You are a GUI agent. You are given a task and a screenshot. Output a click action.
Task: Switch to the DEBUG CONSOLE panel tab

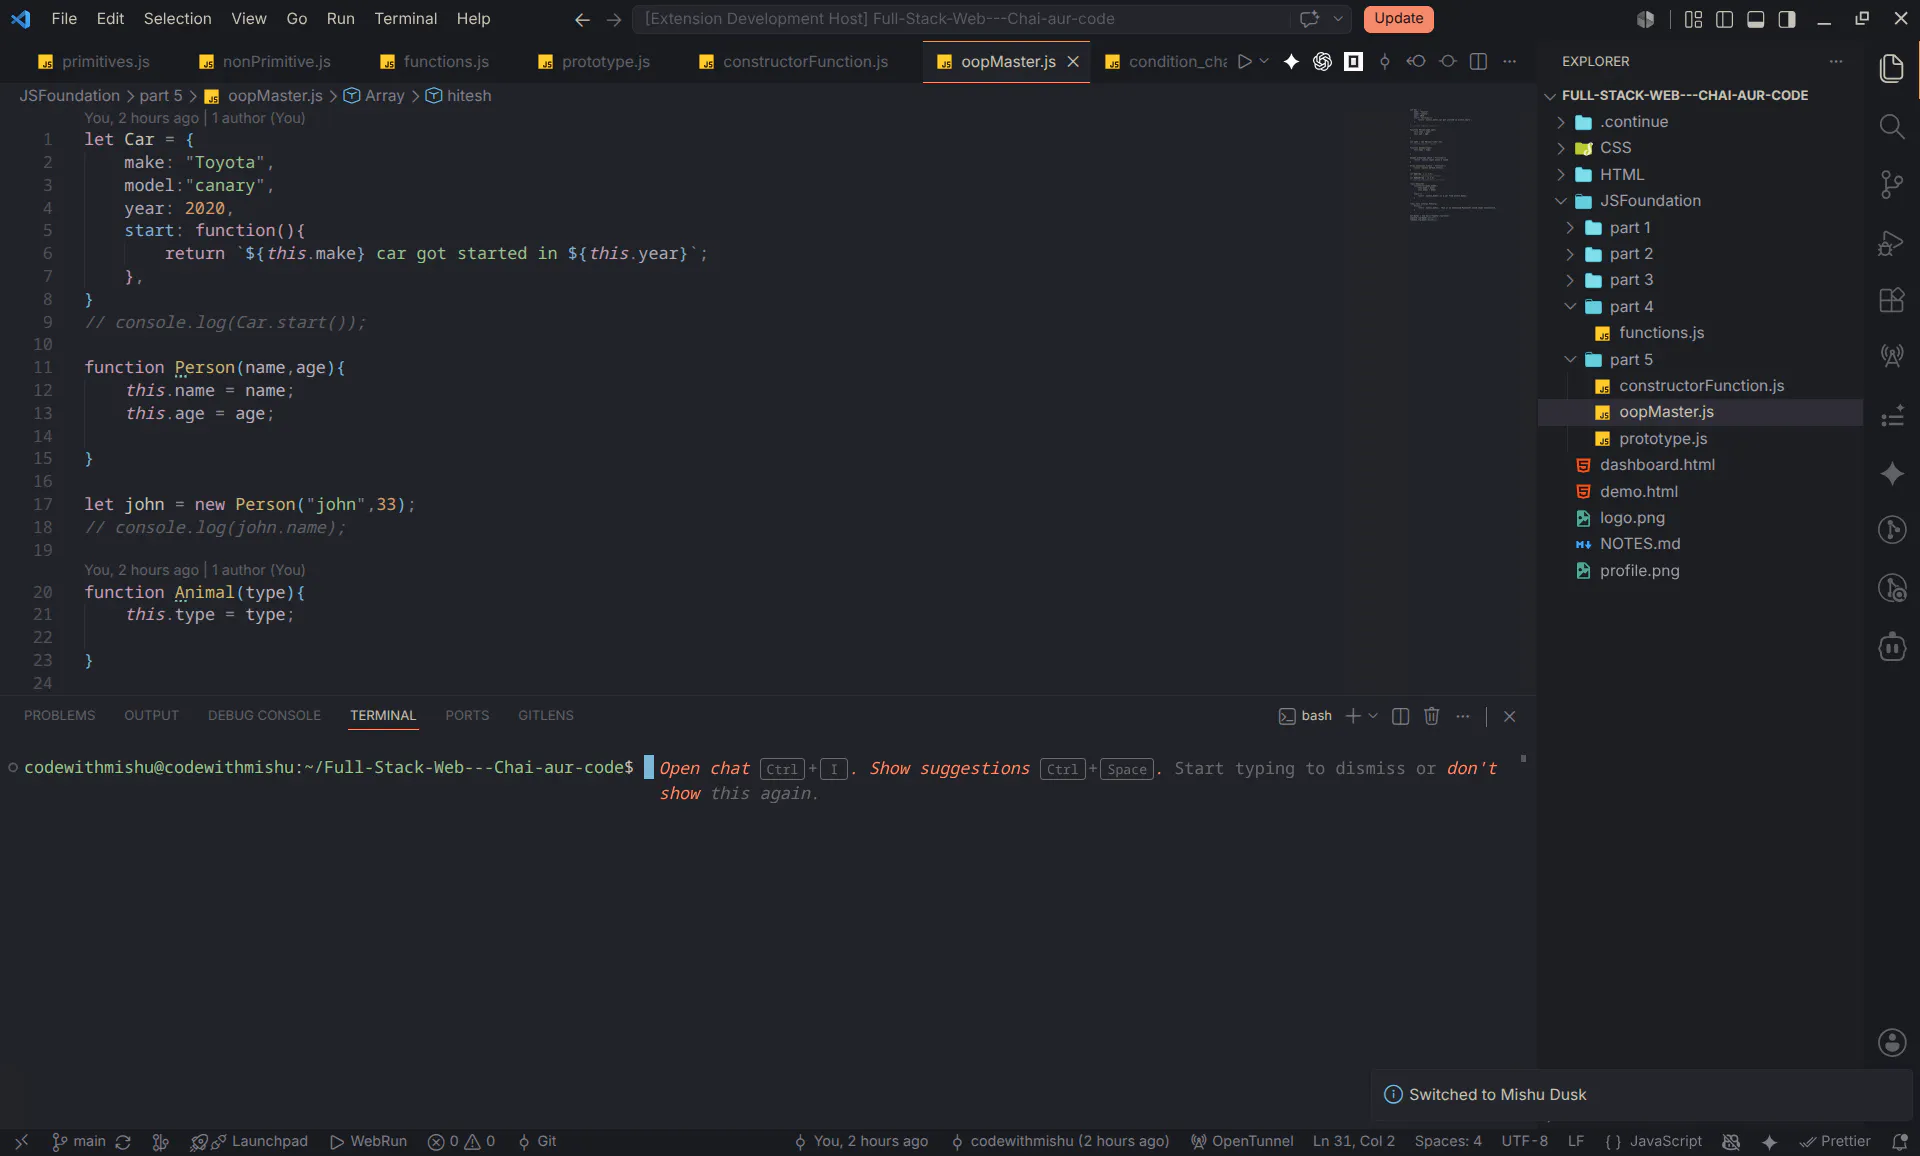(264, 716)
